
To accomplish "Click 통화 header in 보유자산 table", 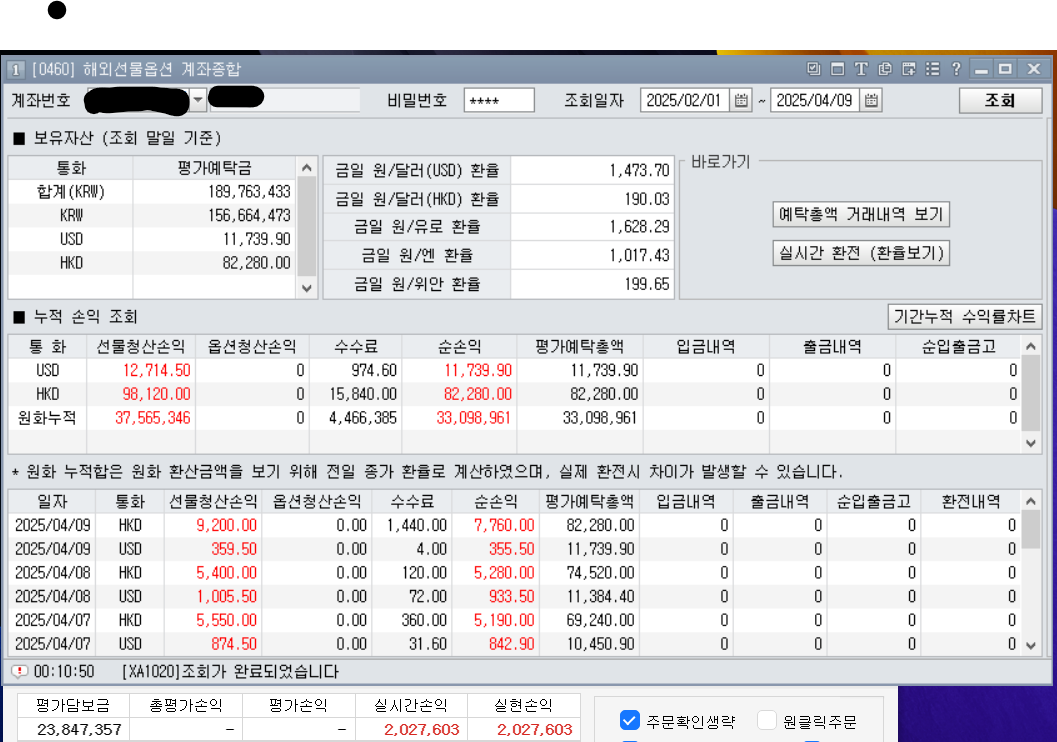I will [71, 168].
